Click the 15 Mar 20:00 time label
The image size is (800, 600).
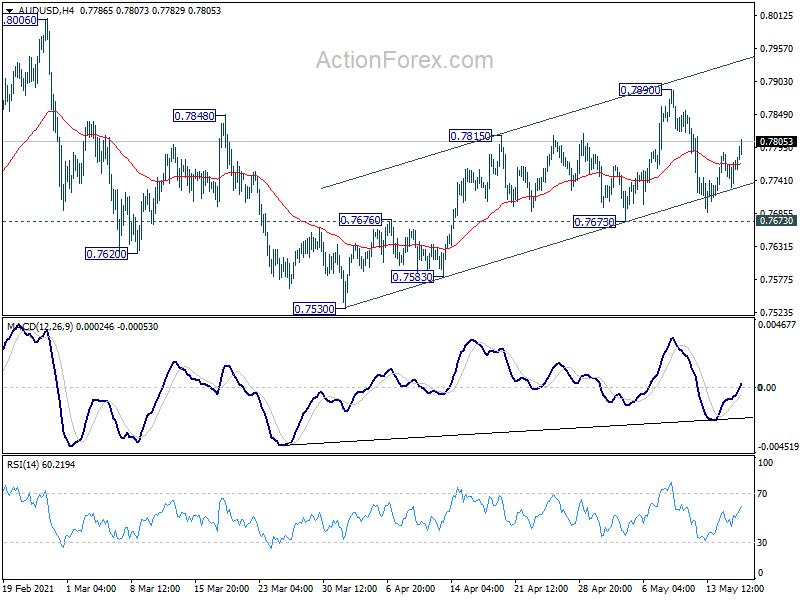click(x=221, y=589)
